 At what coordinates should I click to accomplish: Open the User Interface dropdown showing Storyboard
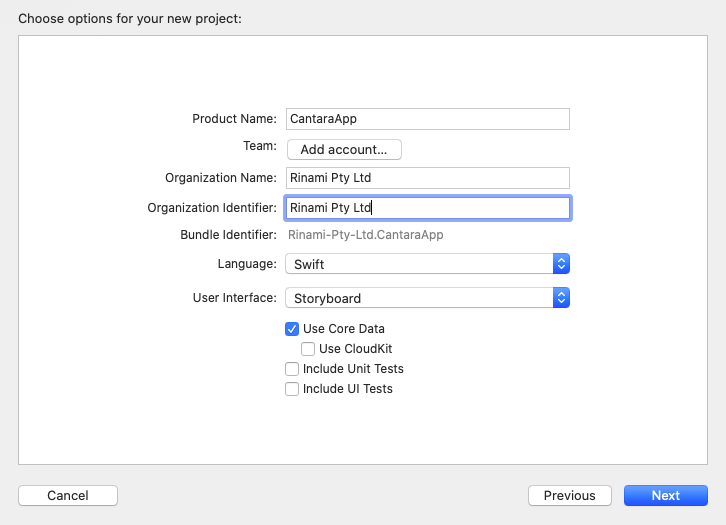420,298
